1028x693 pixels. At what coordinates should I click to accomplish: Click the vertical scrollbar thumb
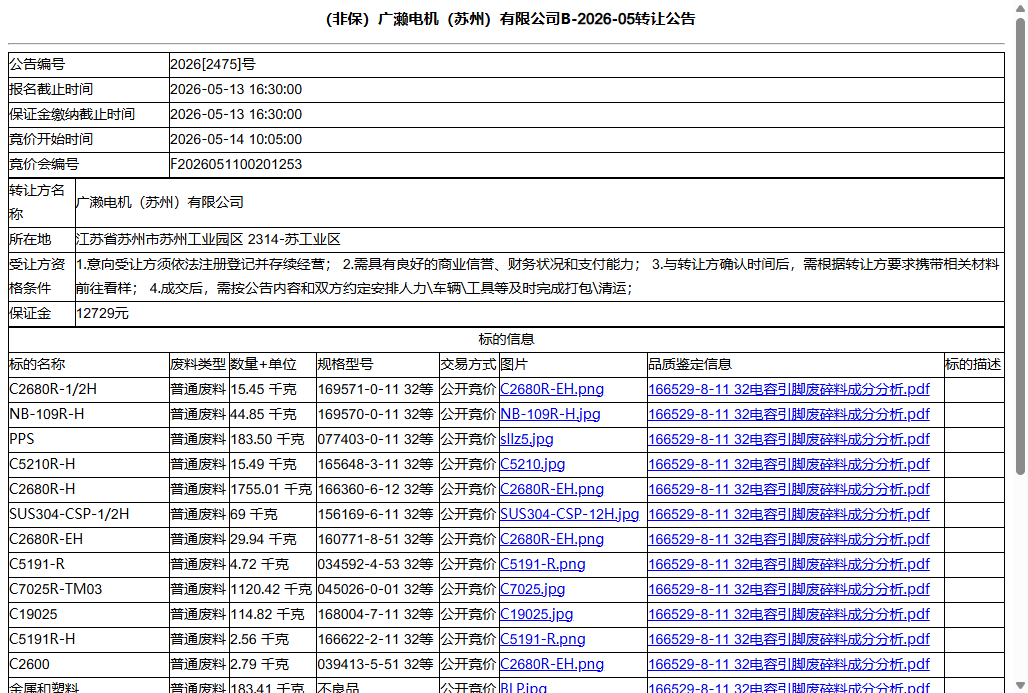tap(1019, 246)
